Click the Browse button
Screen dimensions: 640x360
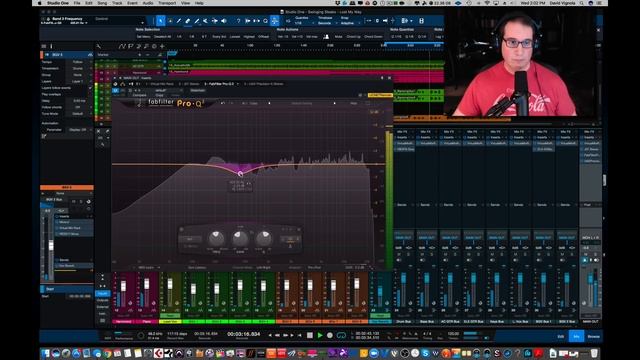point(593,336)
